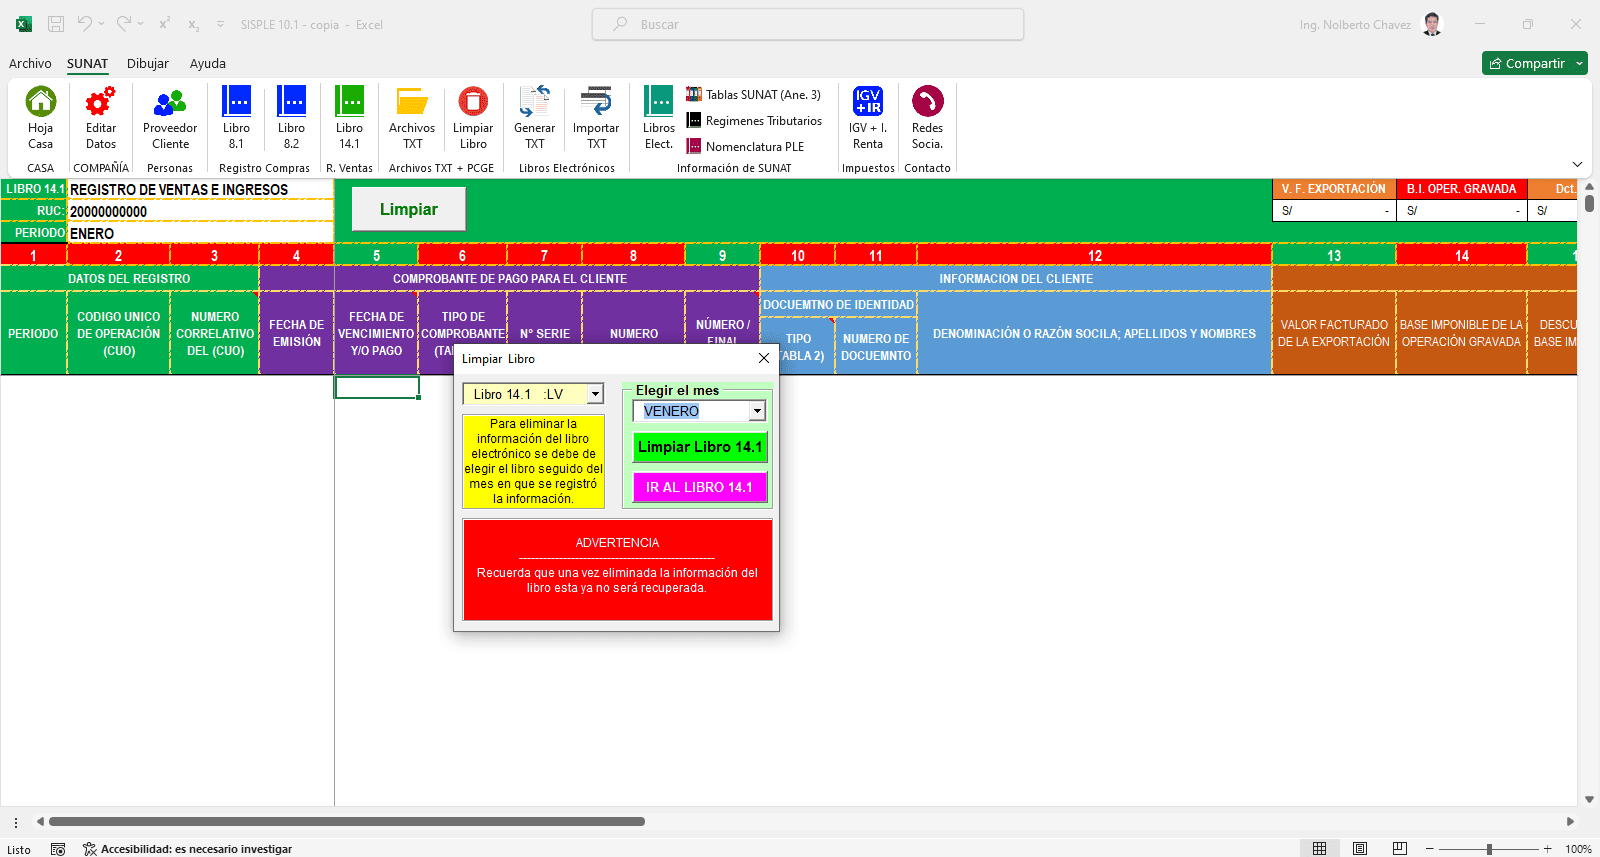Image resolution: width=1600 pixels, height=857 pixels.
Task: Open Tablas SUNAT (Ane. 3)
Action: (754, 94)
